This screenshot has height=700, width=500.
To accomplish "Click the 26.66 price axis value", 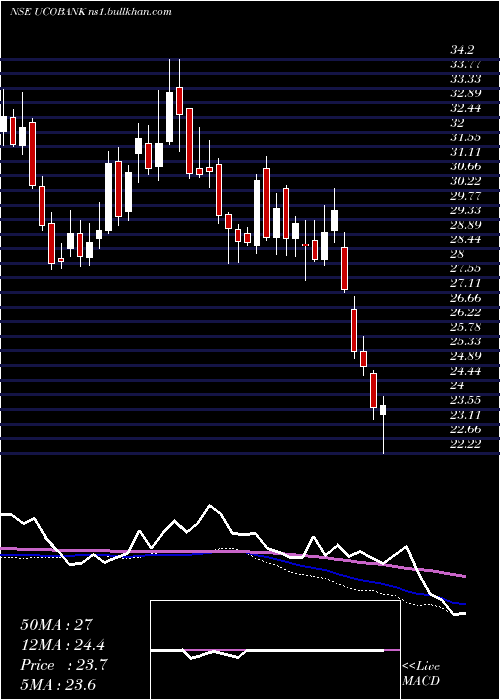I will point(465,297).
